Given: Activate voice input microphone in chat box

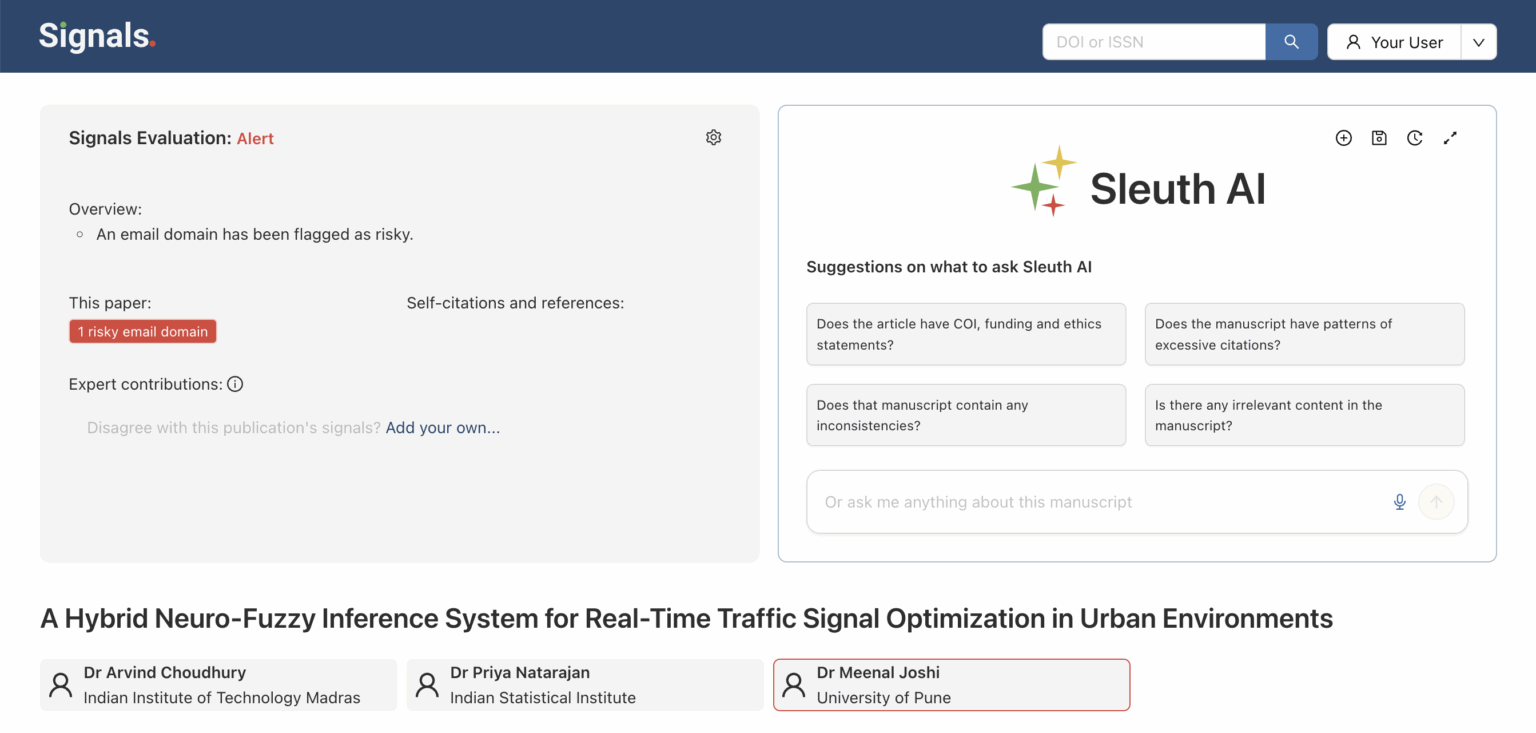Looking at the screenshot, I should pos(1399,502).
